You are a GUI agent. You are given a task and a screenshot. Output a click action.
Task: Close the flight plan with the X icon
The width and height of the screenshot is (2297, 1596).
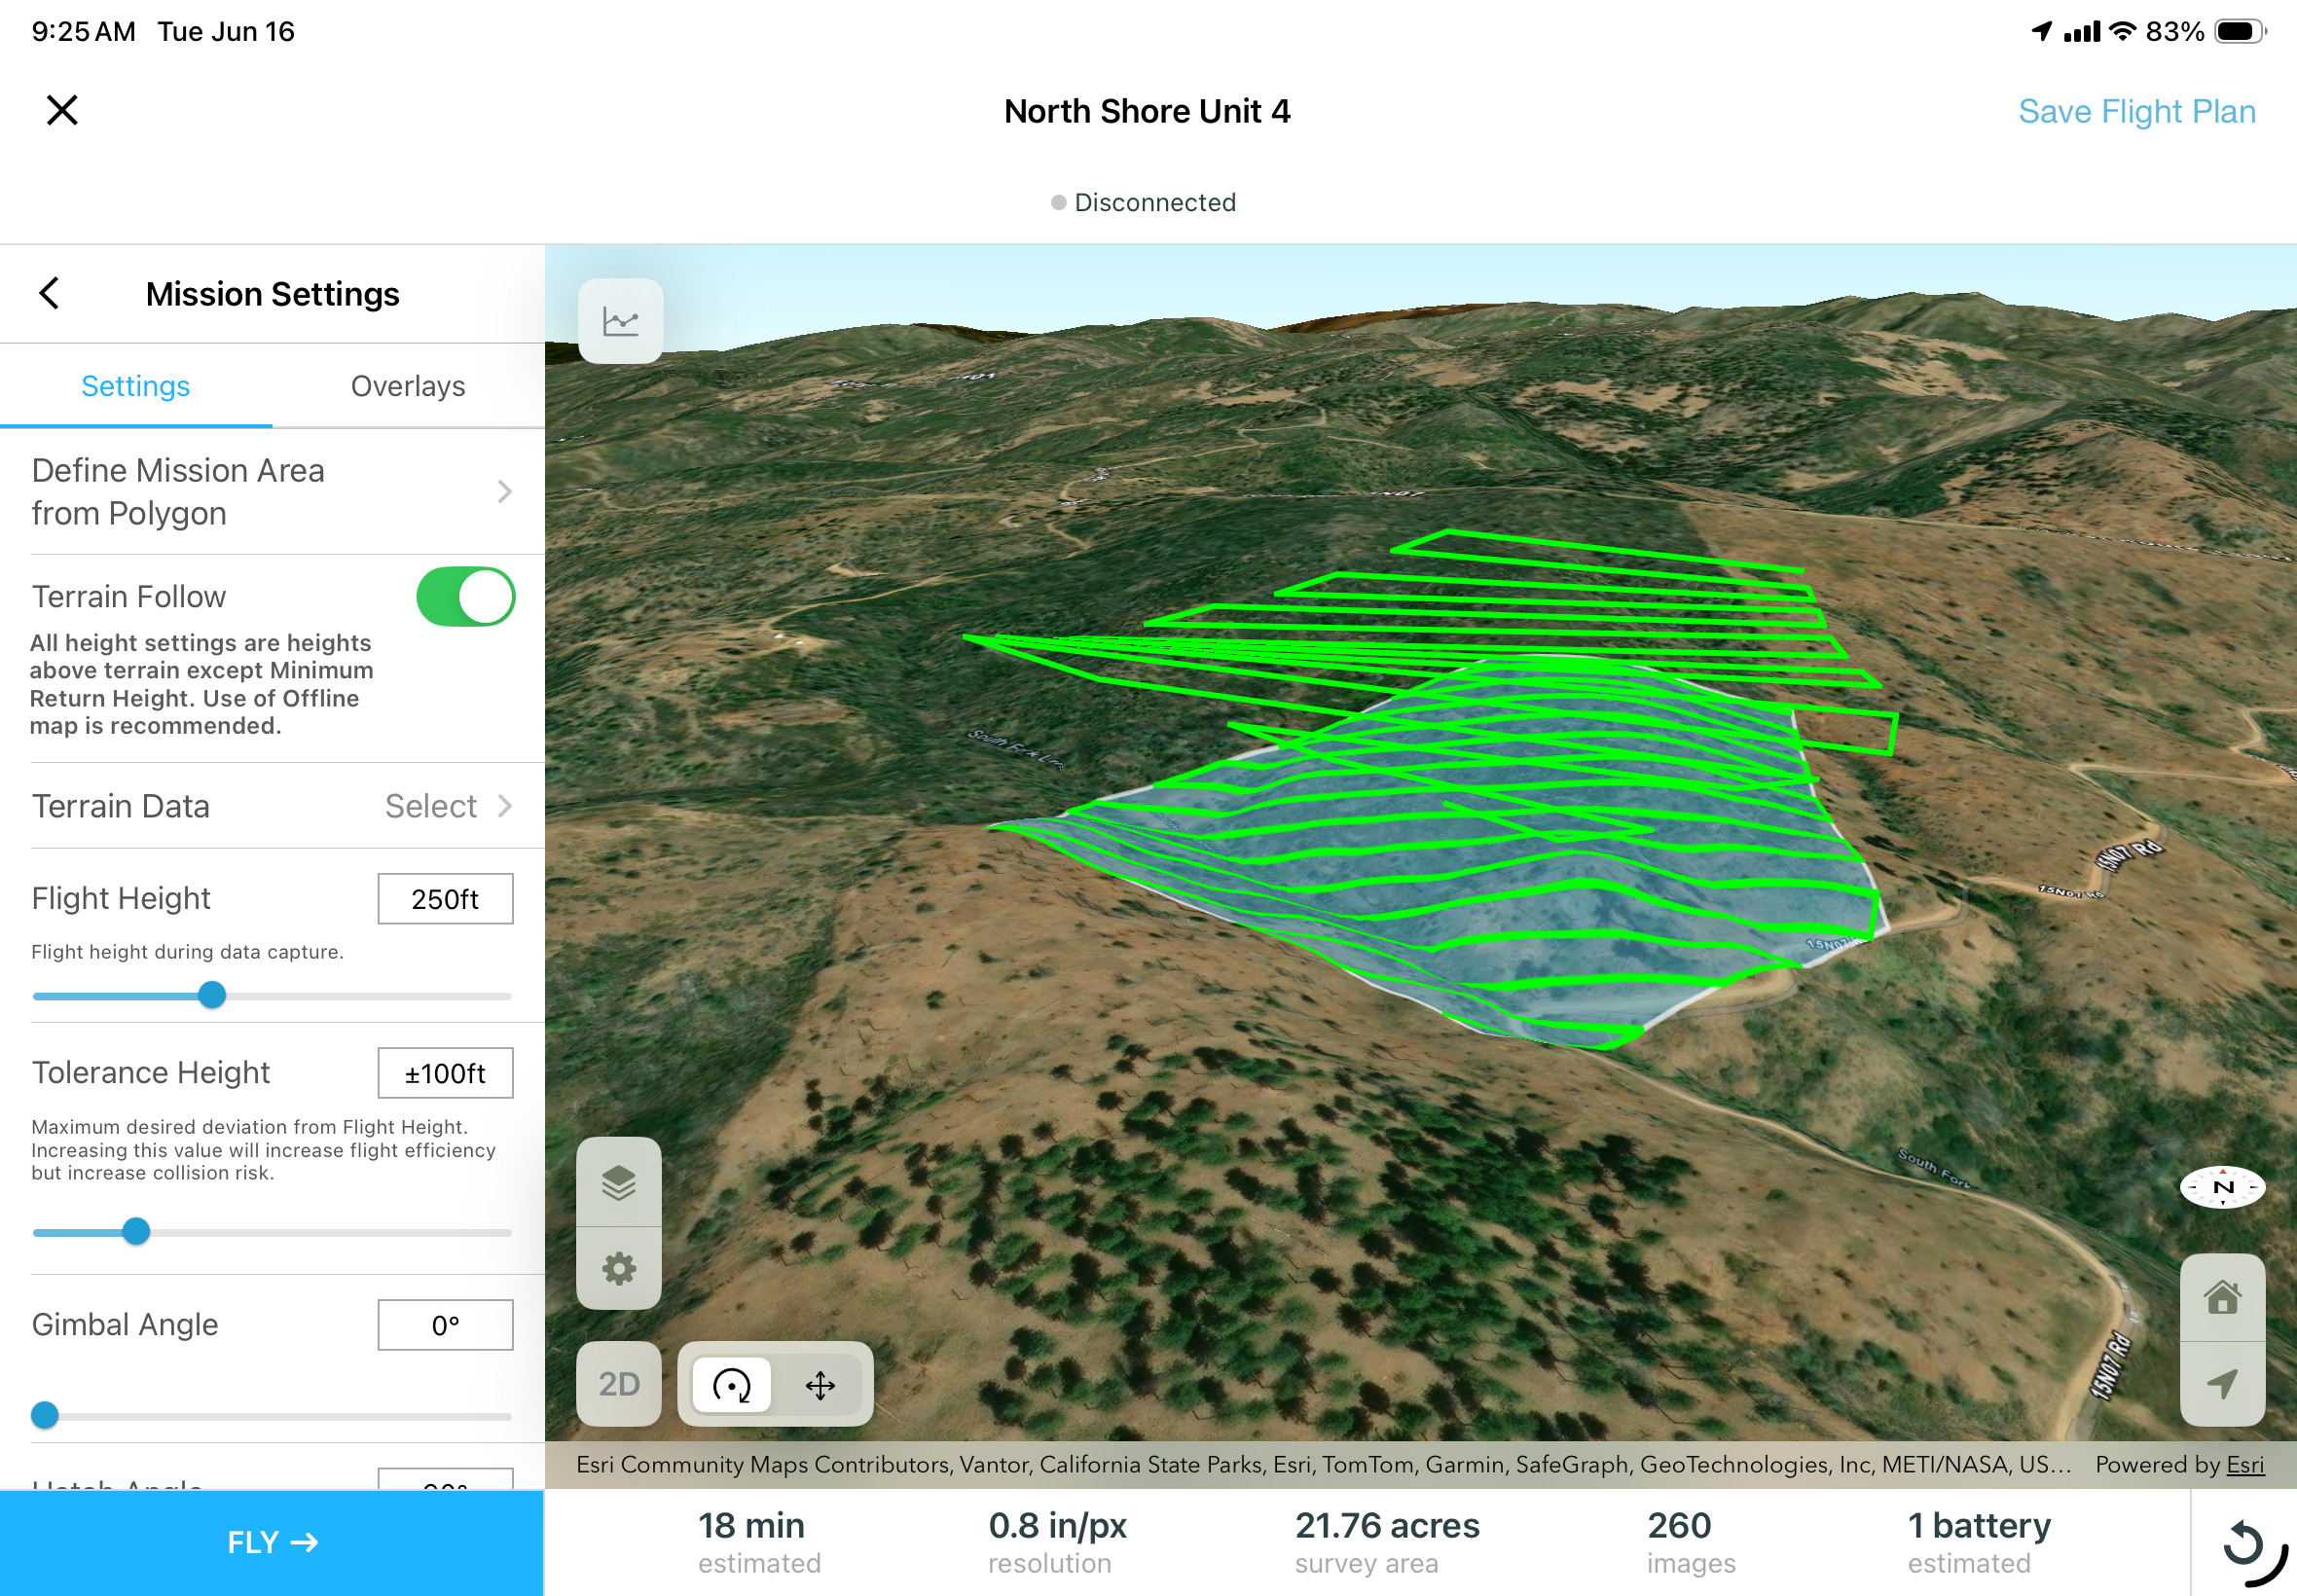(62, 110)
